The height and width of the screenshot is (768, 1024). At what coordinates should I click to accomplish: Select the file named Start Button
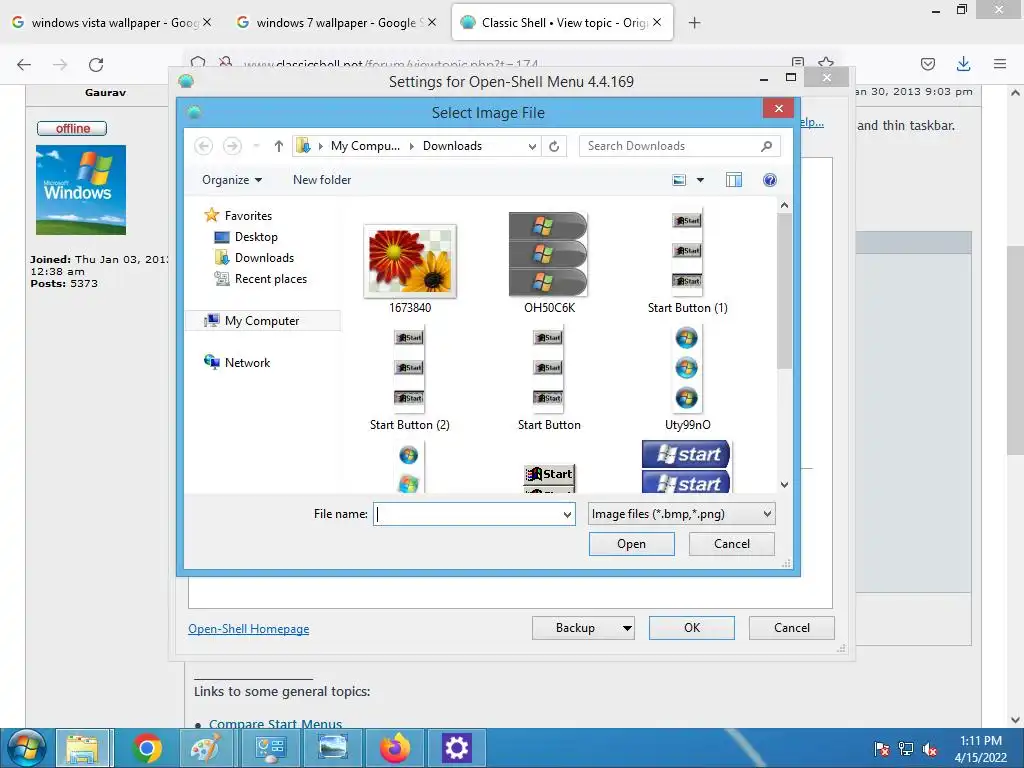coord(549,379)
